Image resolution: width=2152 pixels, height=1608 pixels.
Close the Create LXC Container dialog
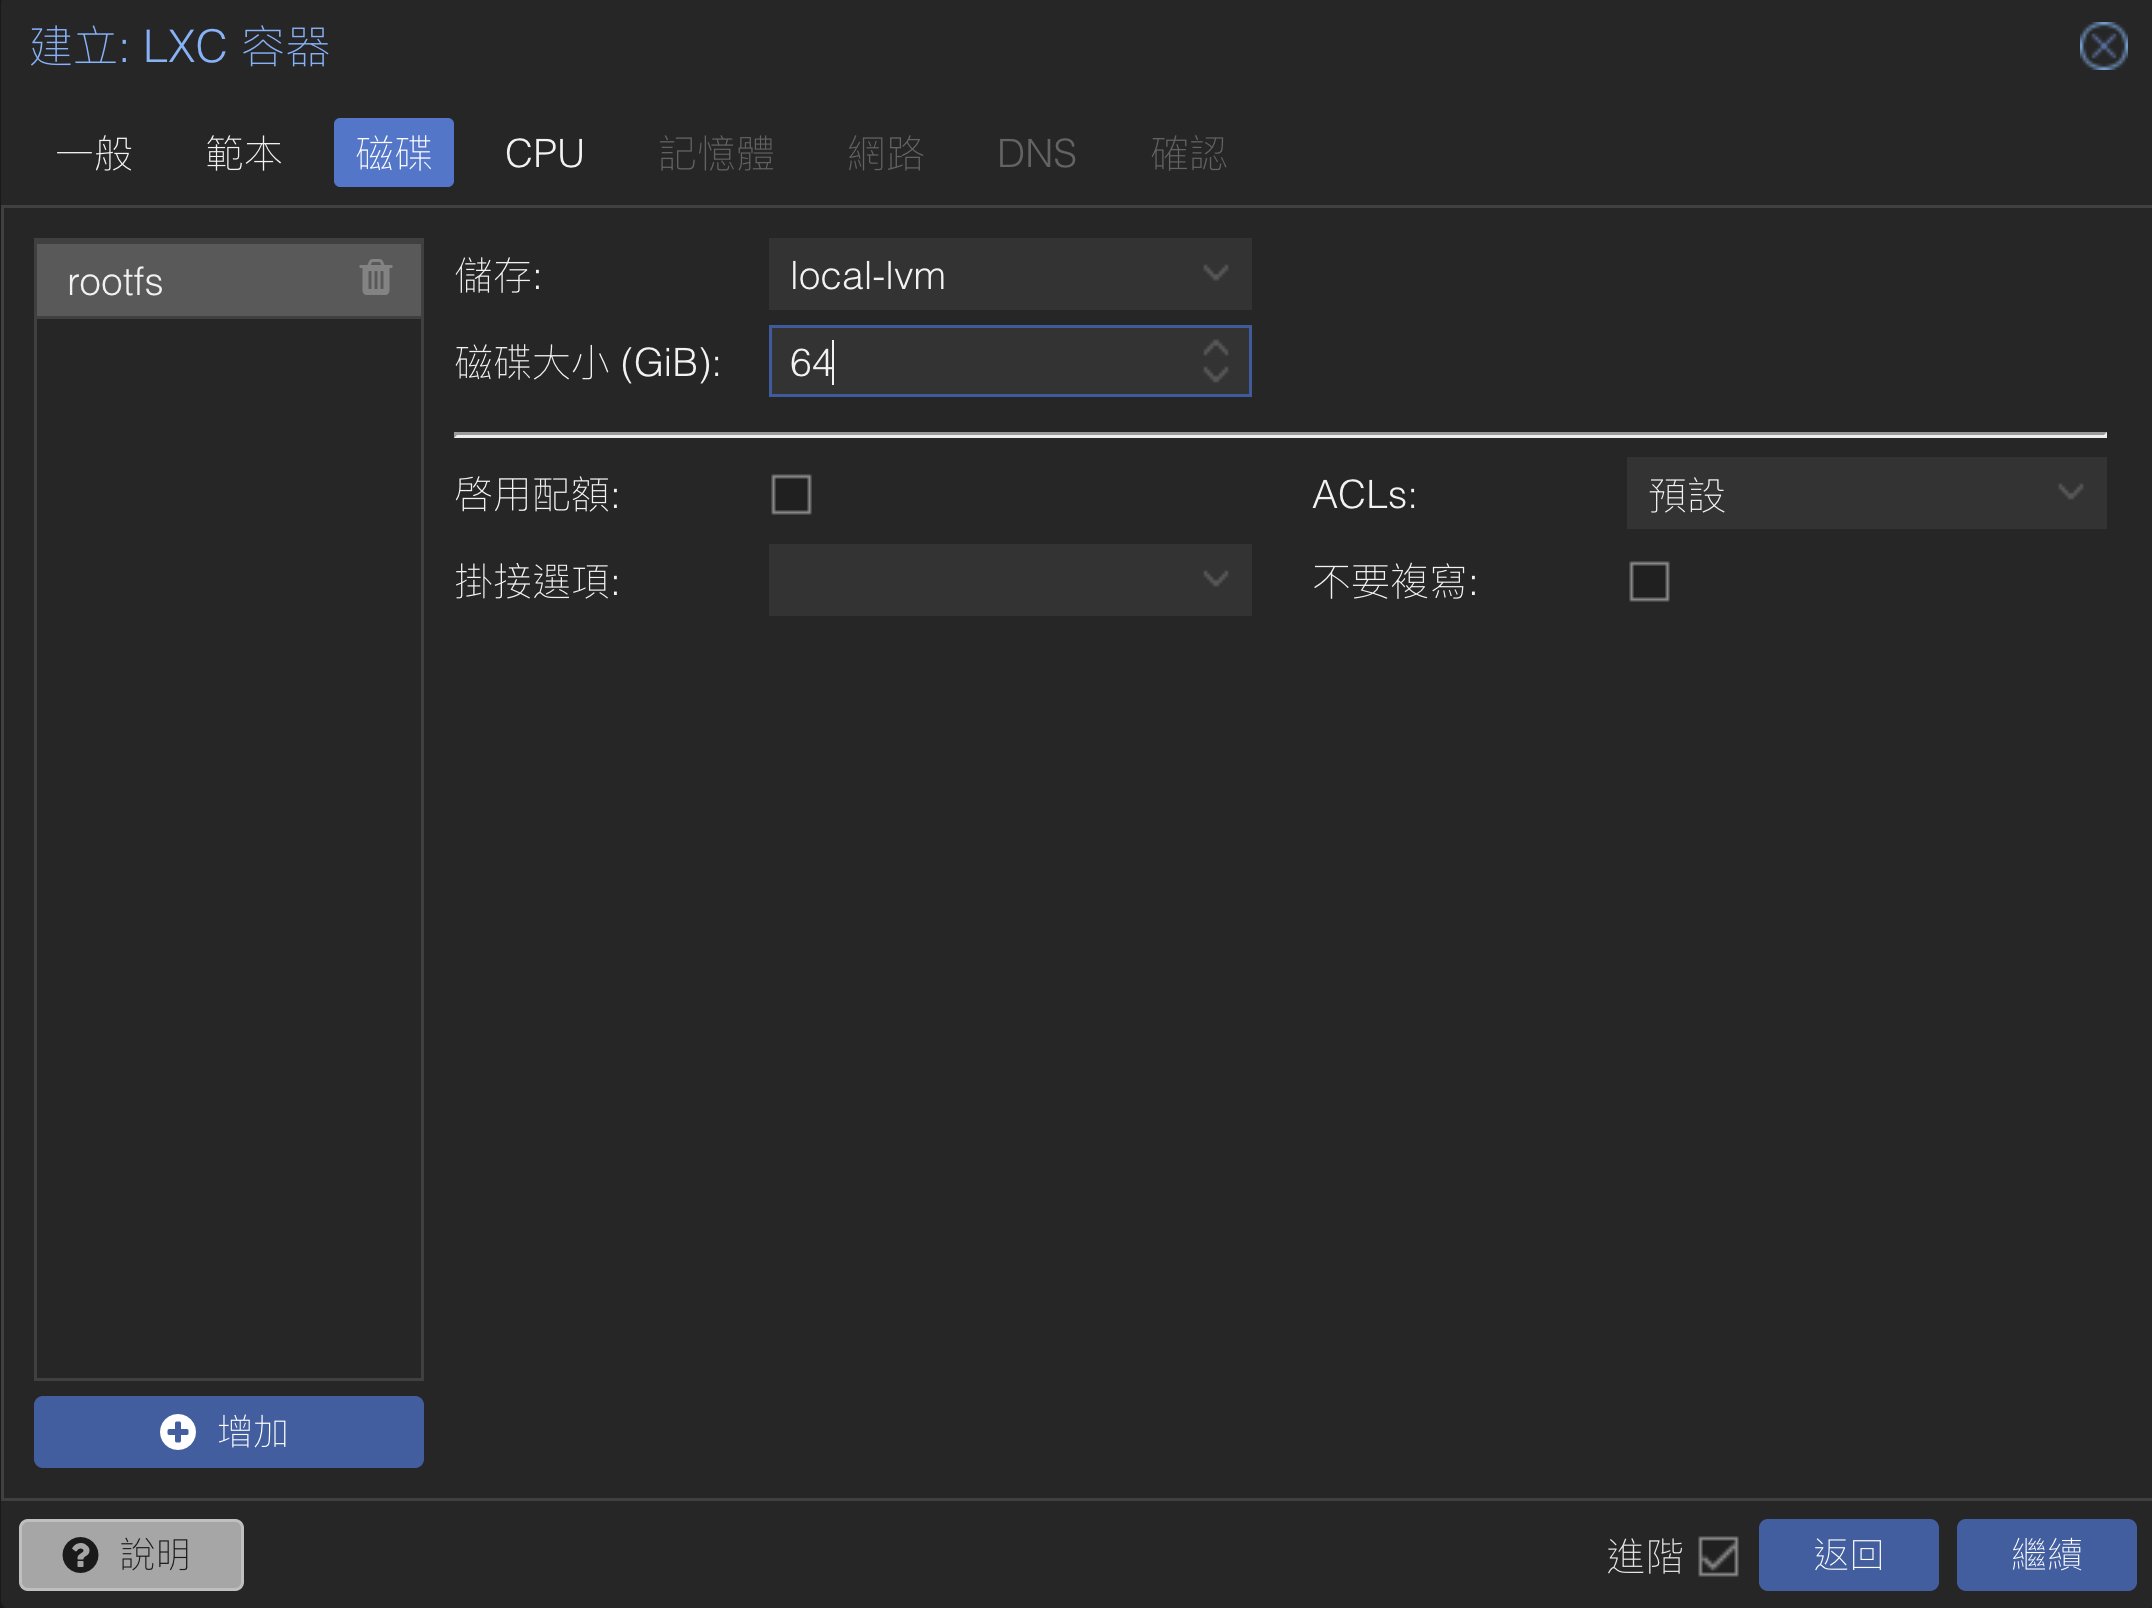click(2103, 47)
